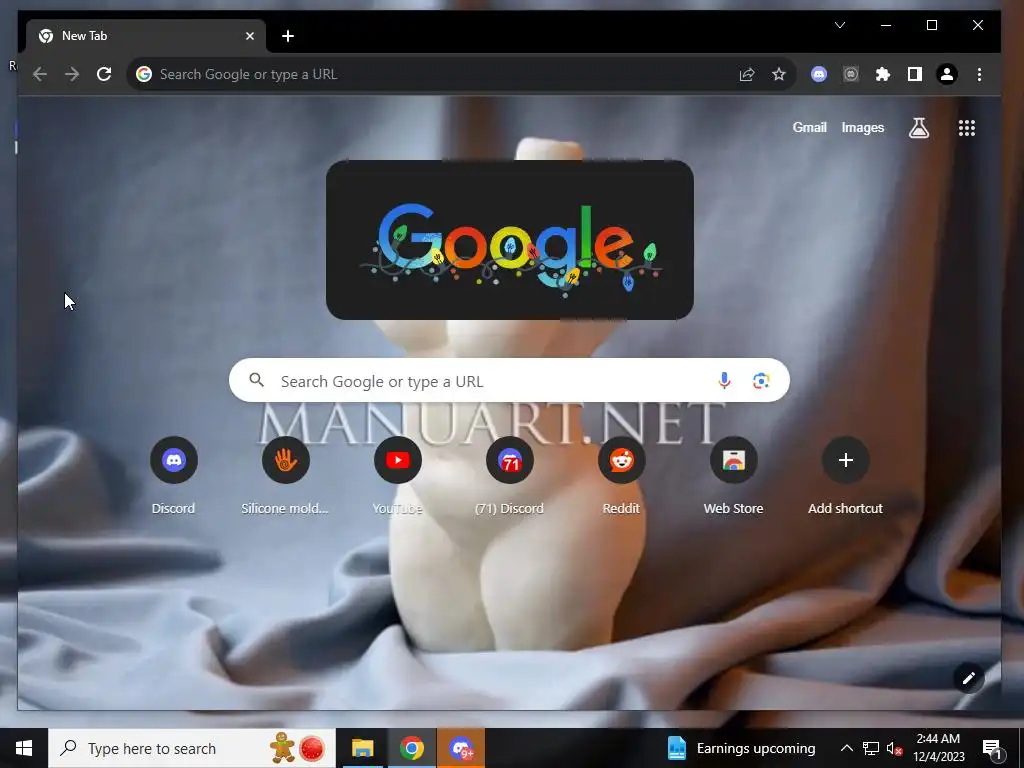
Task: Open the Google apps grid
Action: tap(967, 128)
